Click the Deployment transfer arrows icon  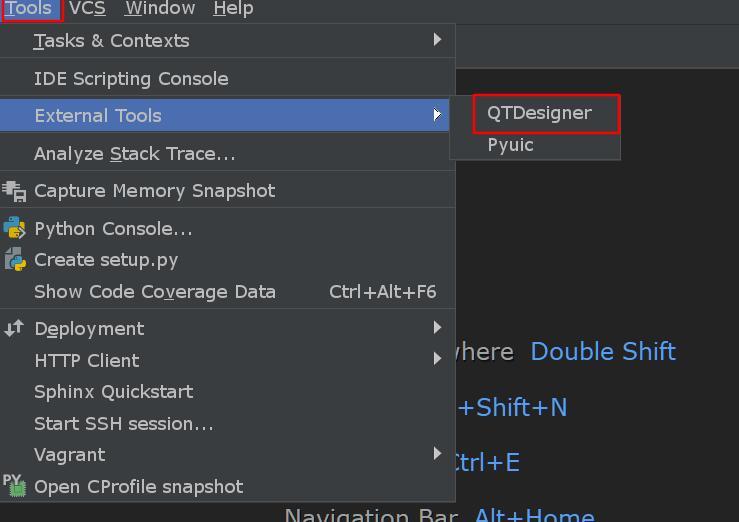tap(14, 328)
